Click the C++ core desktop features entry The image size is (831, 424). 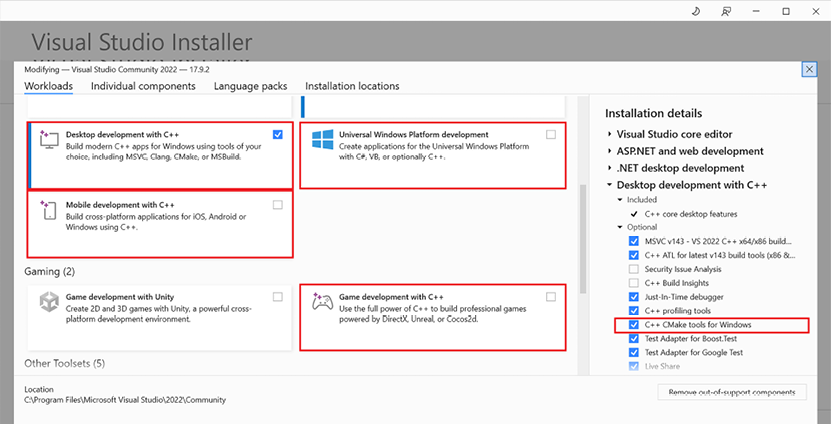pos(691,214)
